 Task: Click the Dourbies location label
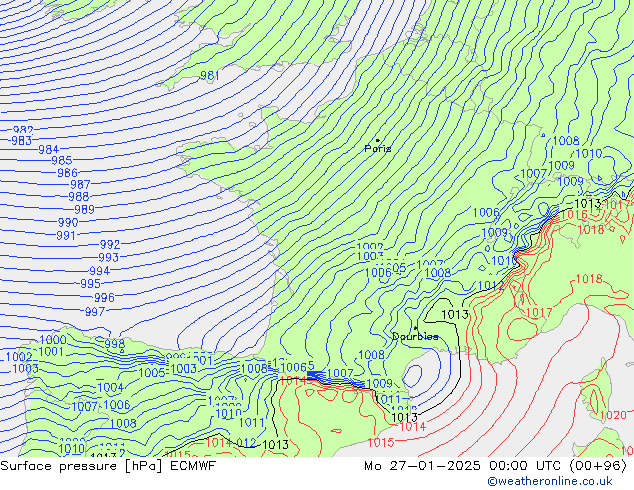click(x=415, y=336)
